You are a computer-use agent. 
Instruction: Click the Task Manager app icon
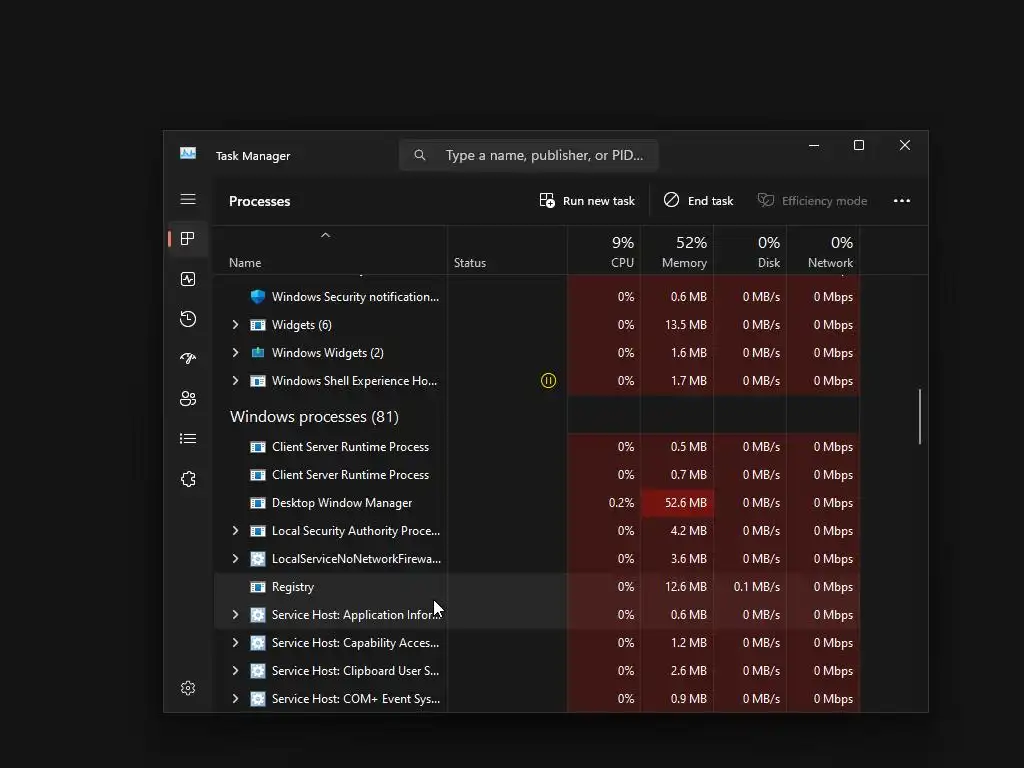click(188, 153)
